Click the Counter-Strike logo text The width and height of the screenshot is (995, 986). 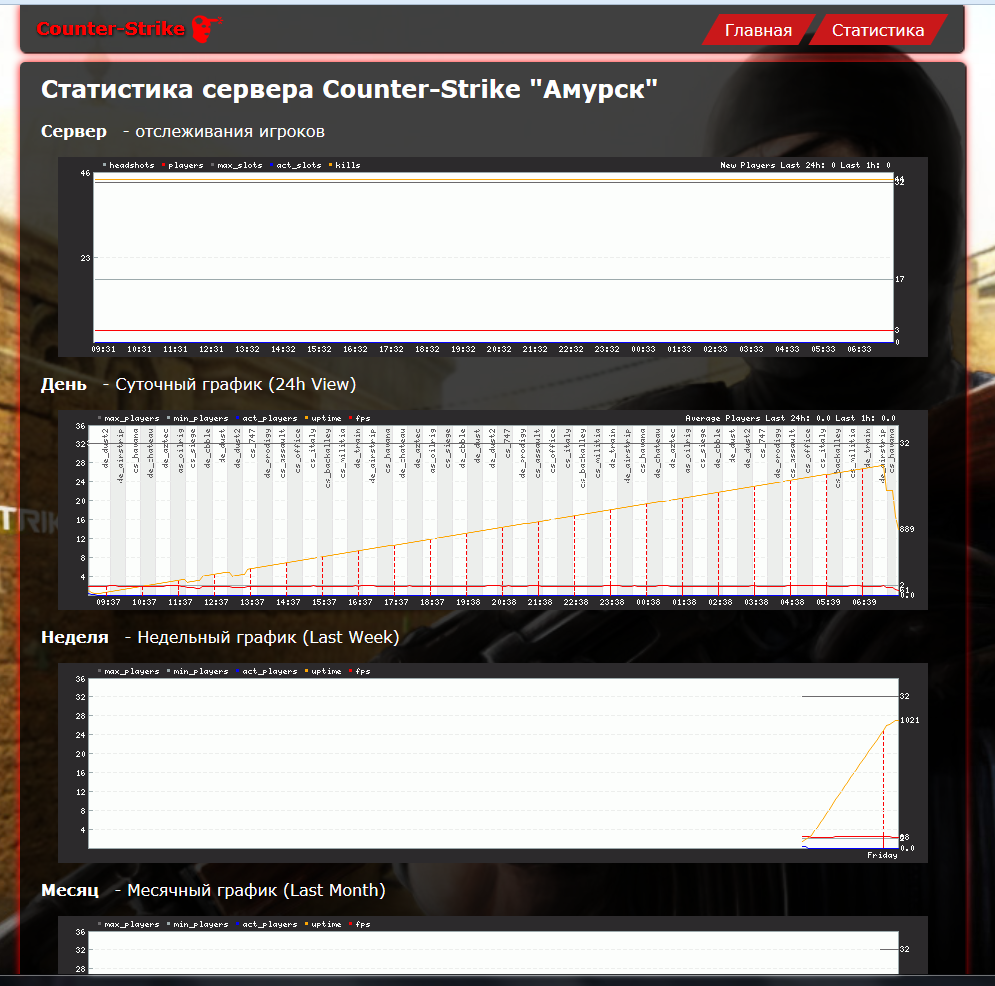click(110, 29)
